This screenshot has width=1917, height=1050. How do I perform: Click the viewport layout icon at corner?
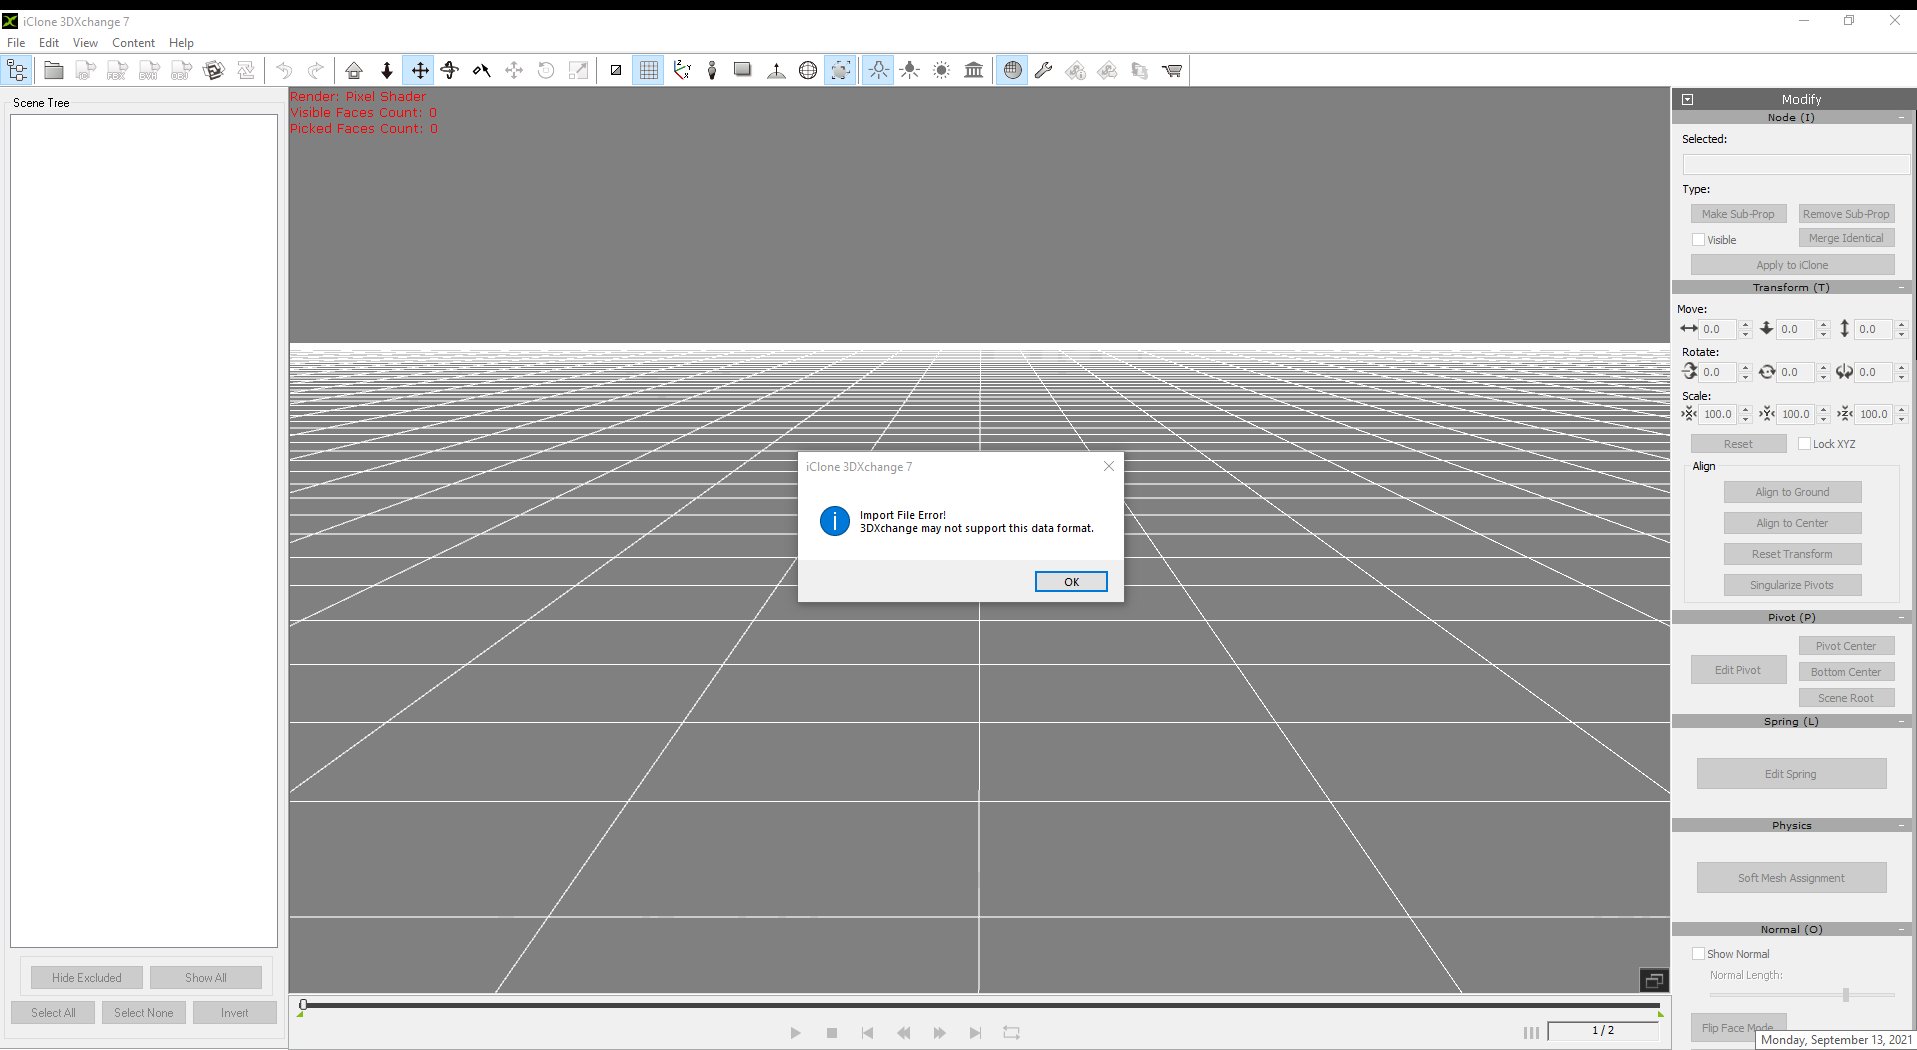pos(1654,981)
